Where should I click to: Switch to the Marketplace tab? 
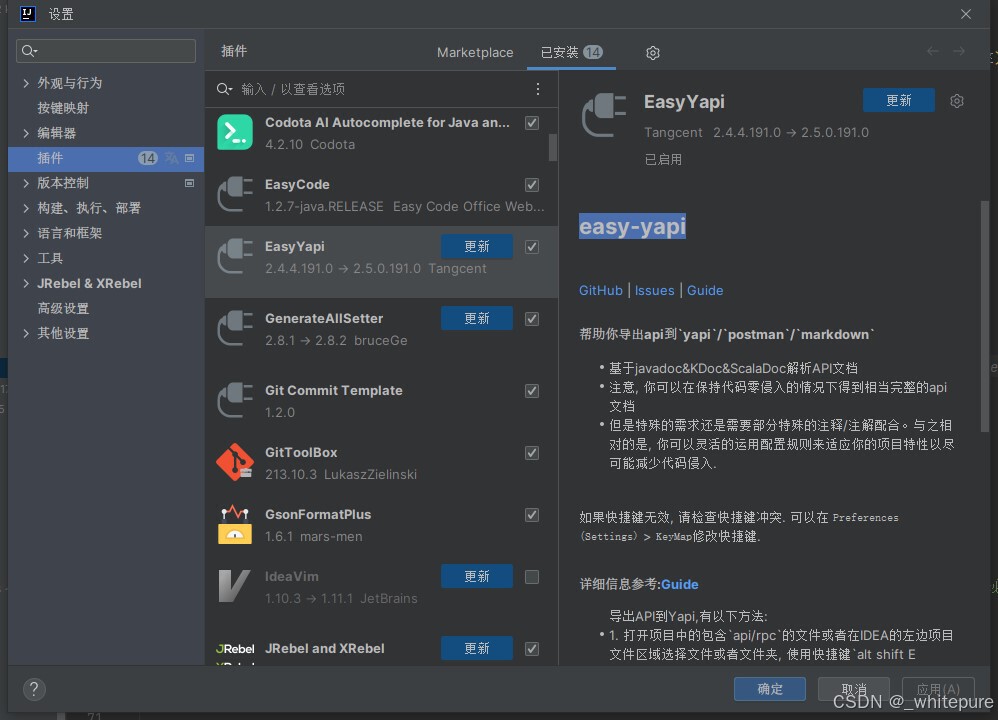point(475,53)
